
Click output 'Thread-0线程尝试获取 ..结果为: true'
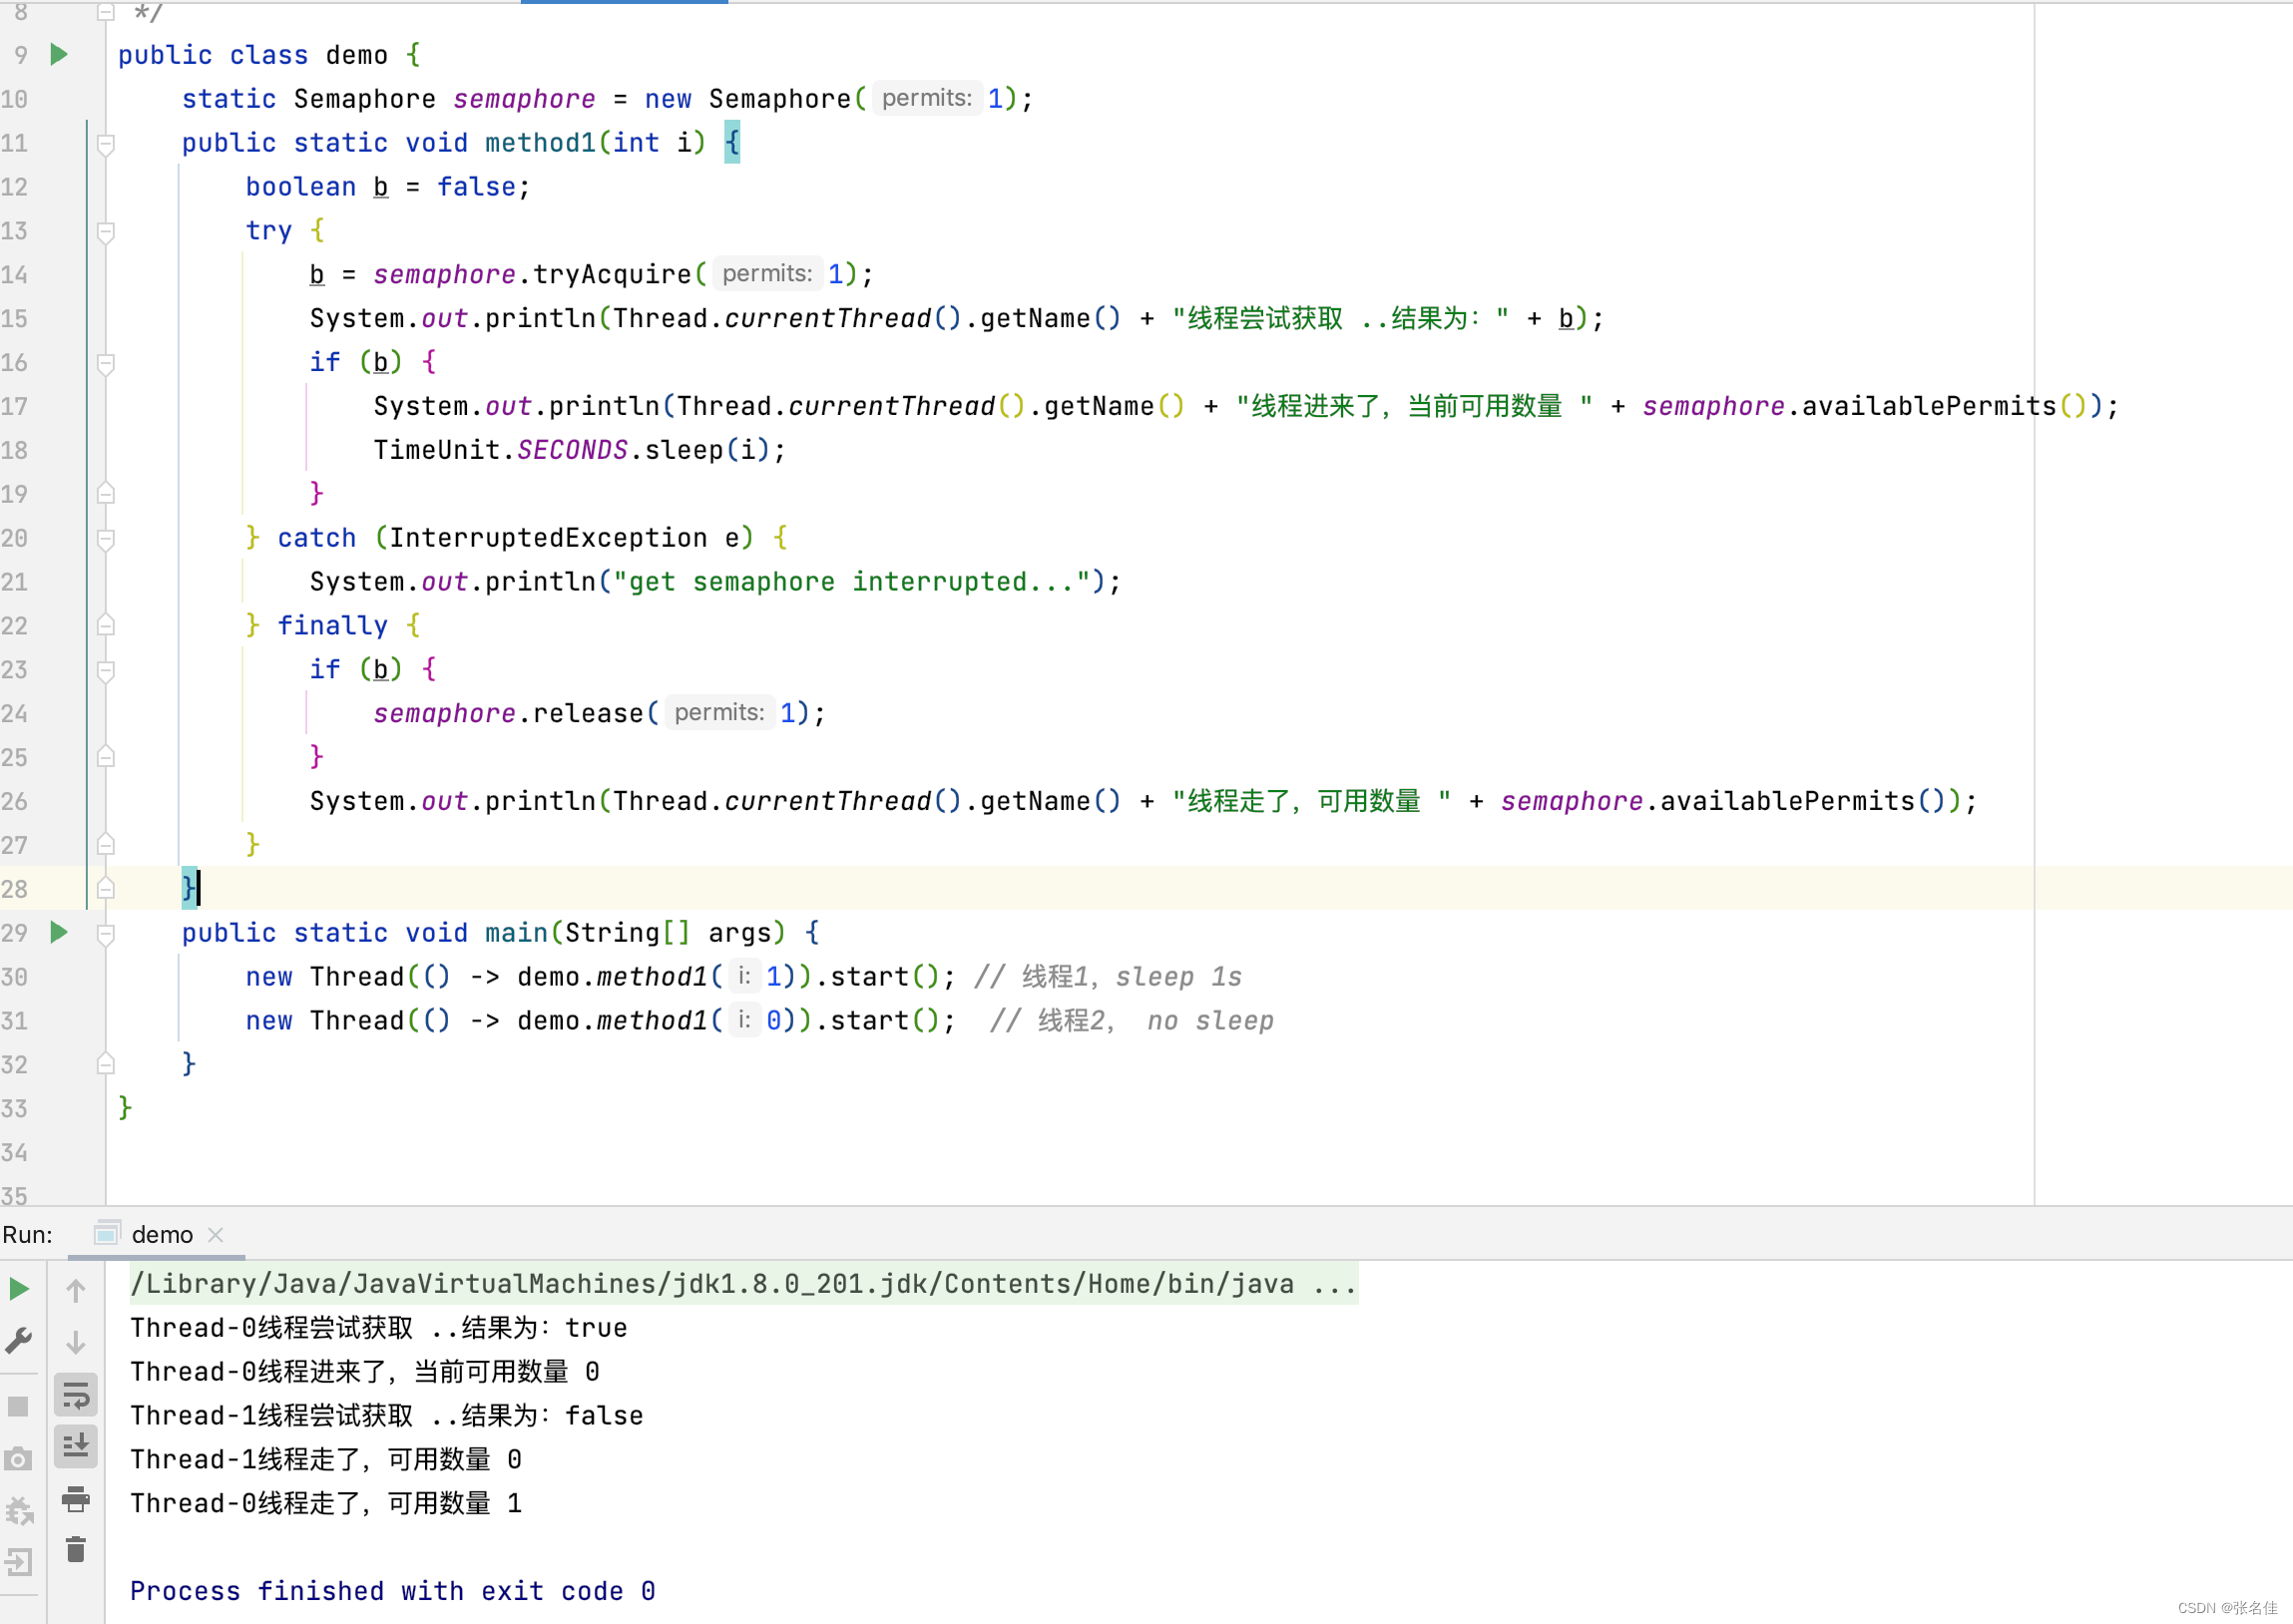click(379, 1328)
